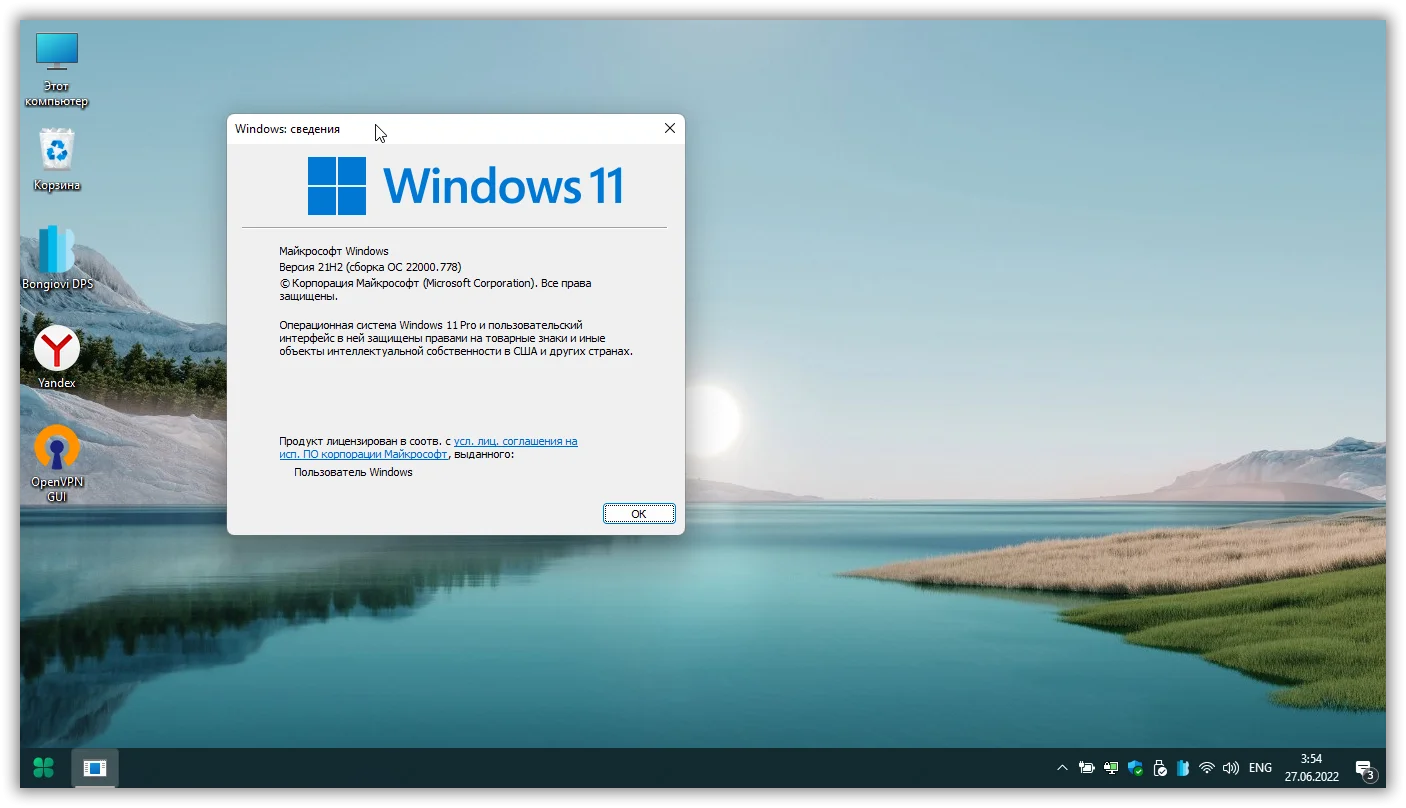Open the volume speaker tray icon

tap(1231, 768)
